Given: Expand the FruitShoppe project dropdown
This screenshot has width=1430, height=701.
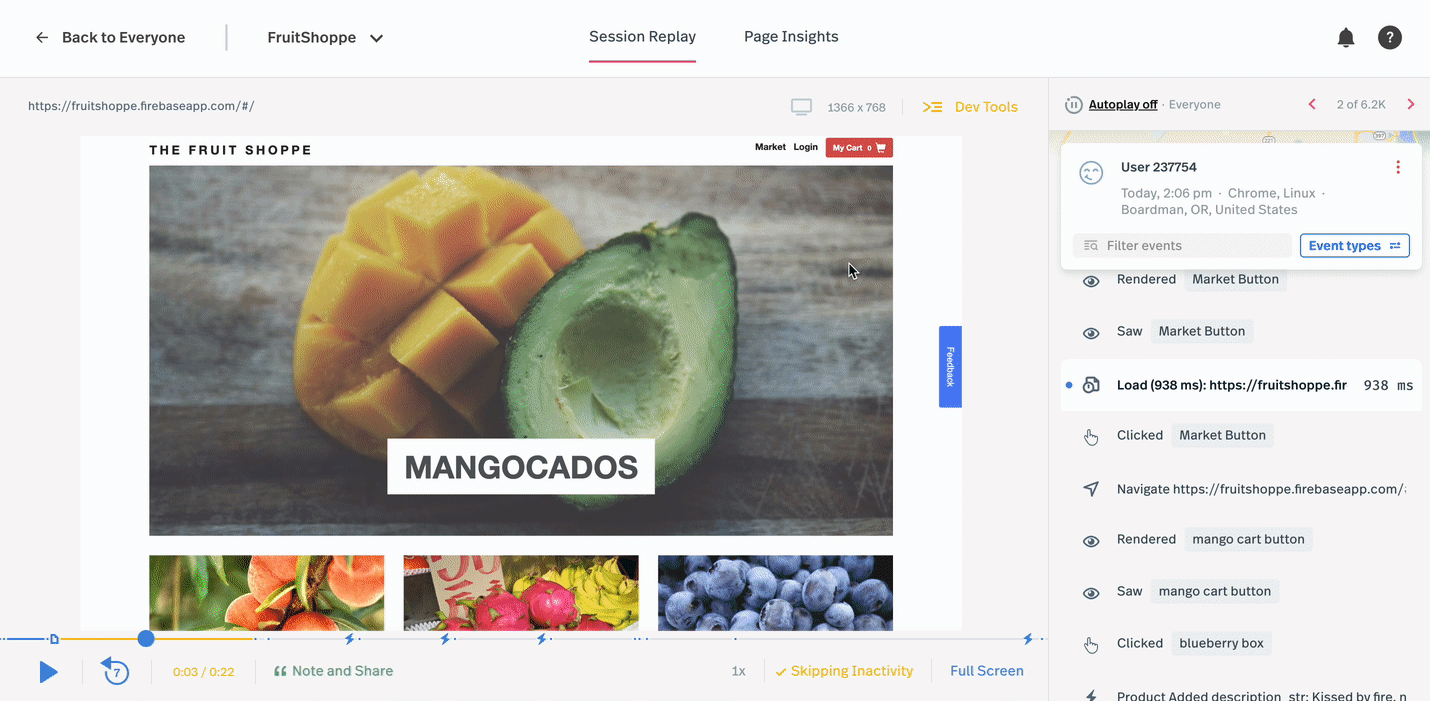Looking at the screenshot, I should point(325,38).
